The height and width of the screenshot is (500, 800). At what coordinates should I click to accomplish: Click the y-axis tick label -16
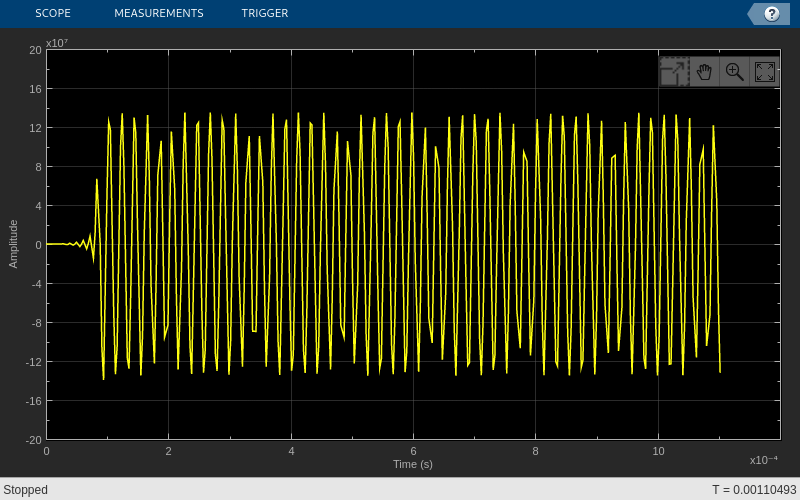click(33, 401)
